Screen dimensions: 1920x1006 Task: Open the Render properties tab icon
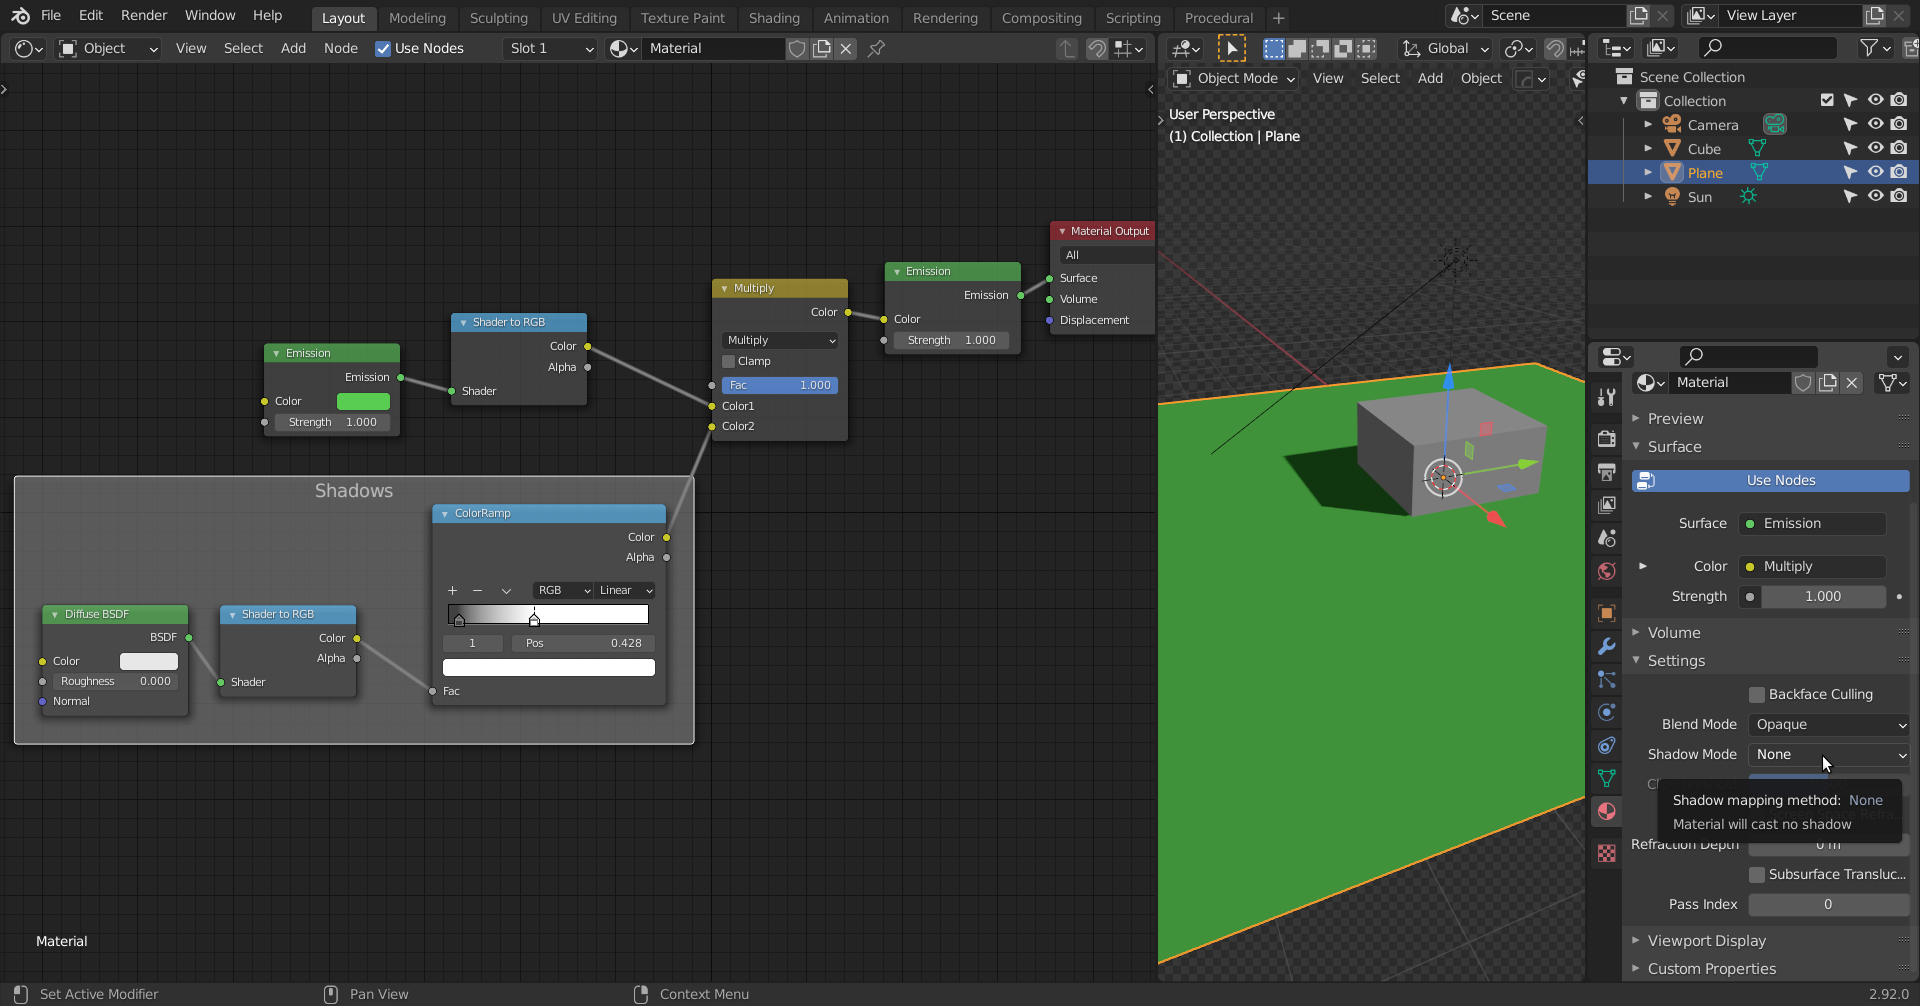click(1606, 439)
